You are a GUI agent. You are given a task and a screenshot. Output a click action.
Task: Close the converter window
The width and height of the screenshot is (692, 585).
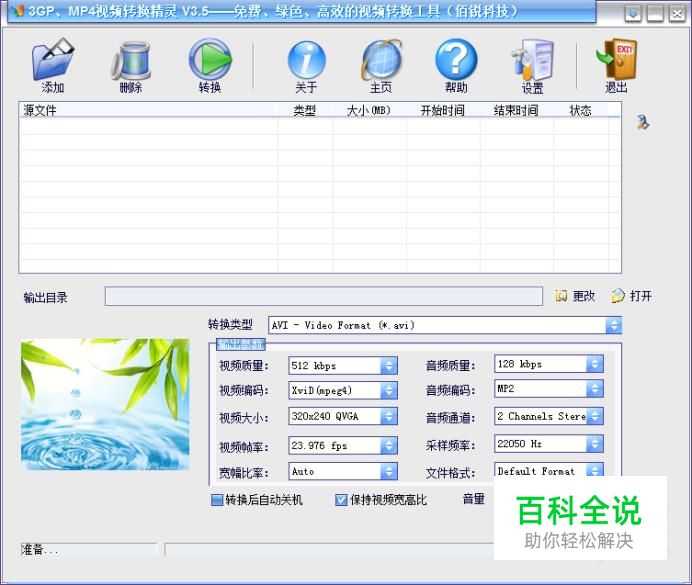click(677, 14)
